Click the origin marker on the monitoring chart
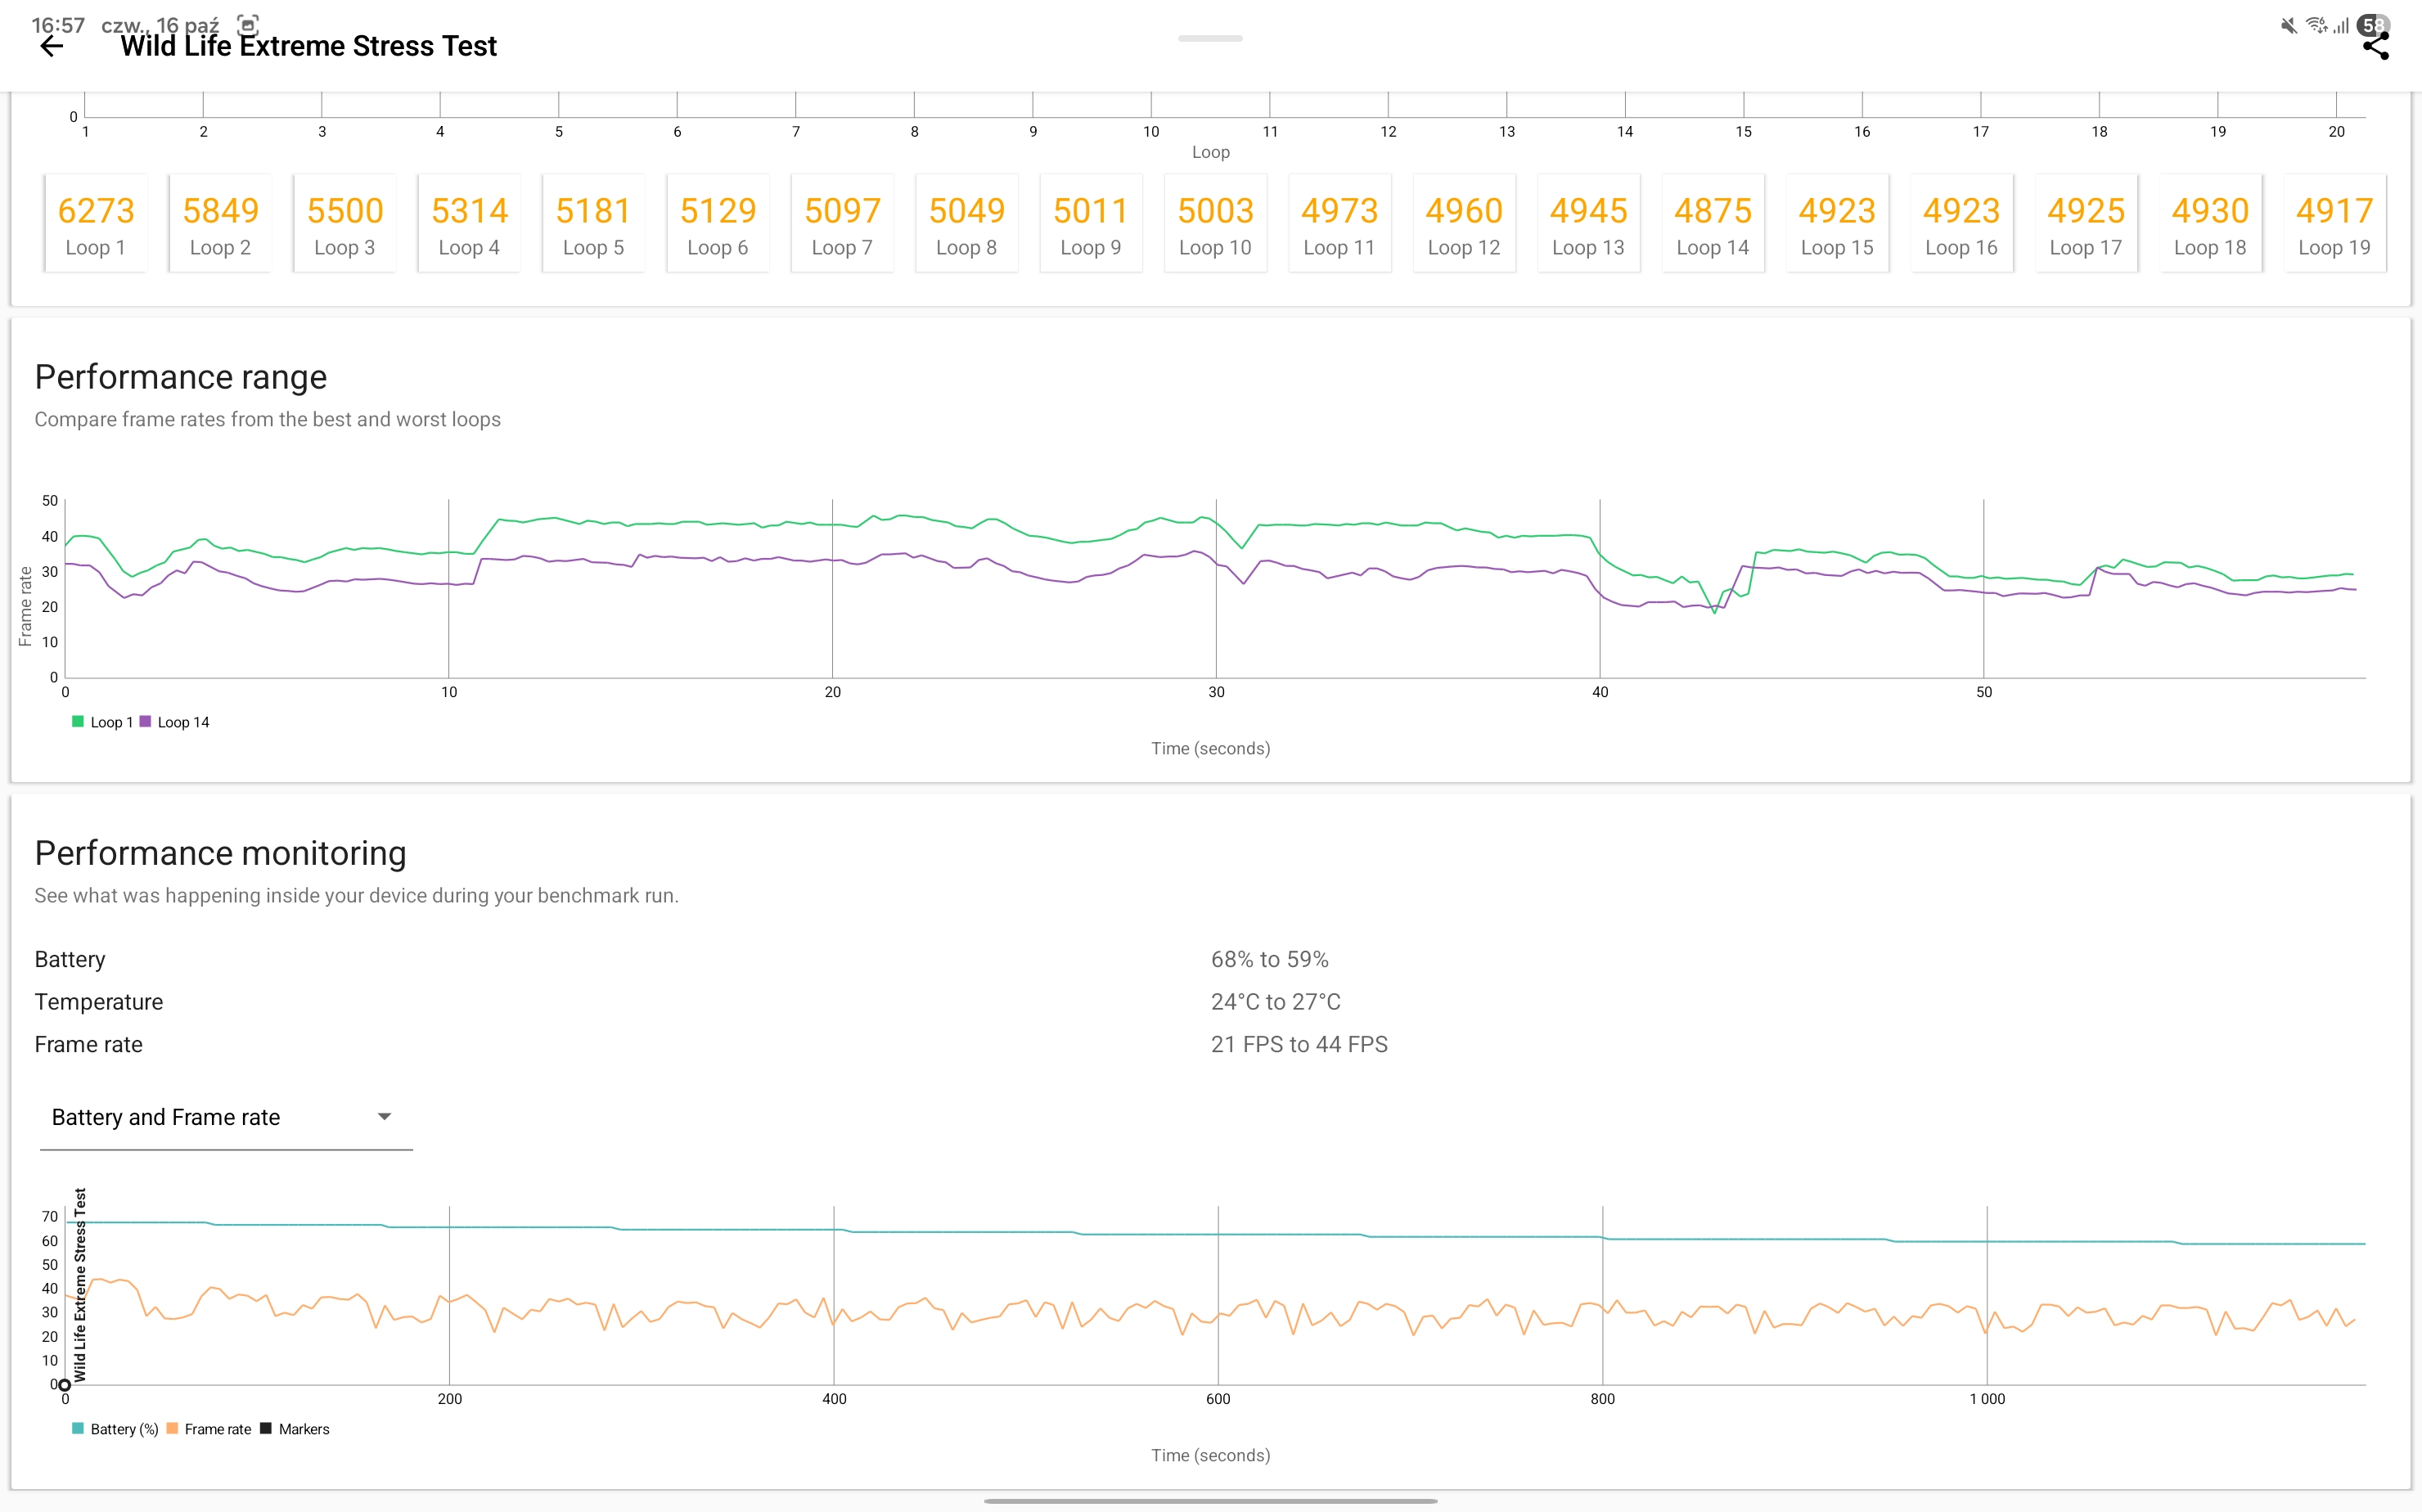Screen dimensions: 2422x1512 pyautogui.click(x=65, y=1385)
